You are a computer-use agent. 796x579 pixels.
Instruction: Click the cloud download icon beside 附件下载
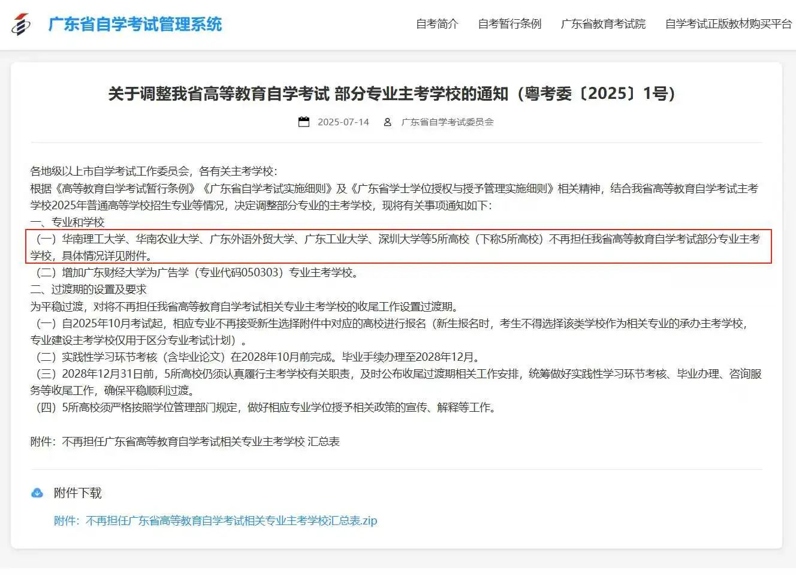37,493
